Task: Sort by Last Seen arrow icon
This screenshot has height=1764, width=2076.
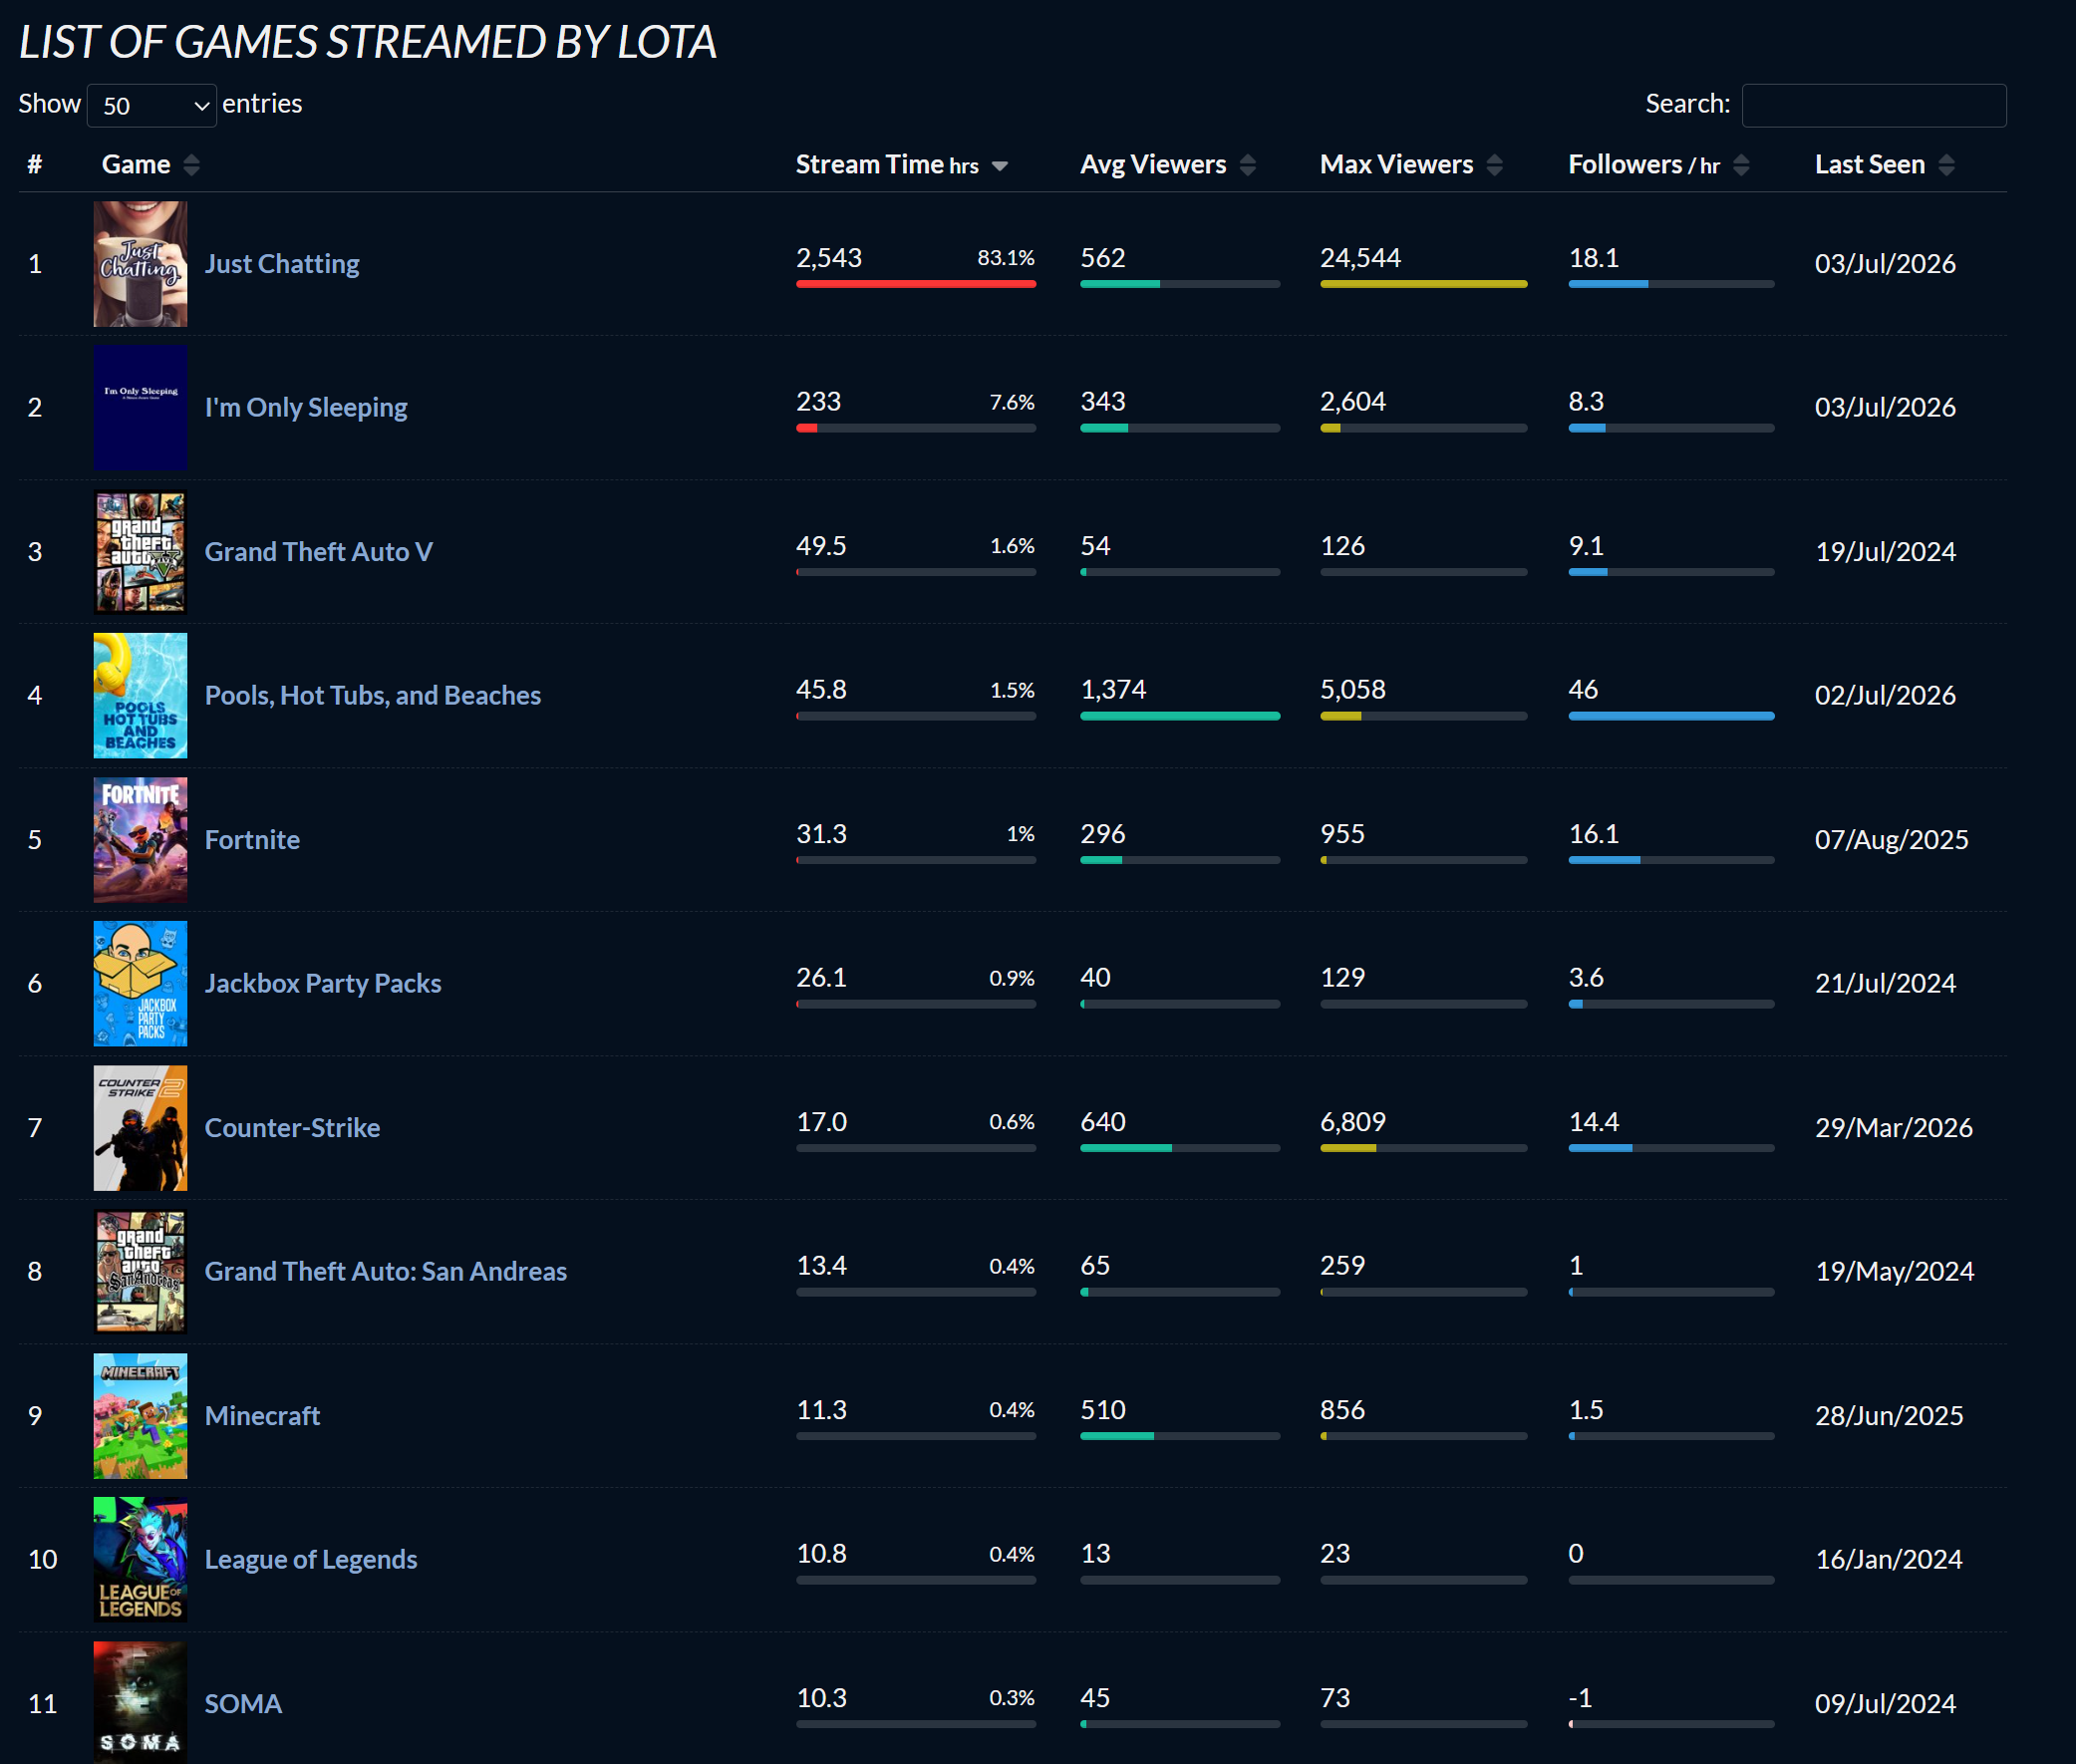Action: (x=1946, y=165)
